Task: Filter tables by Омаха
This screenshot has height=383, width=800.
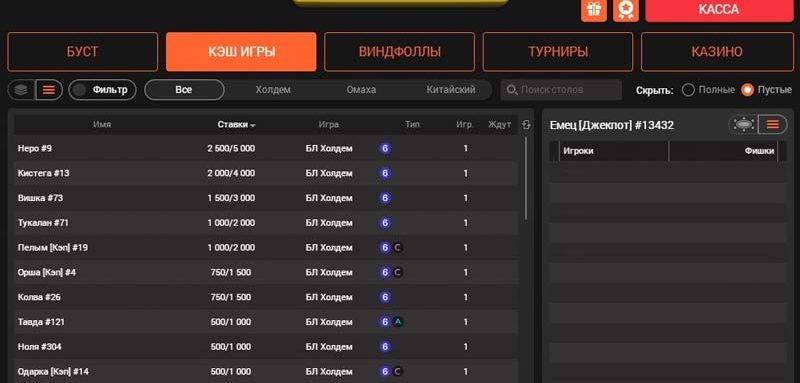Action: coord(361,90)
